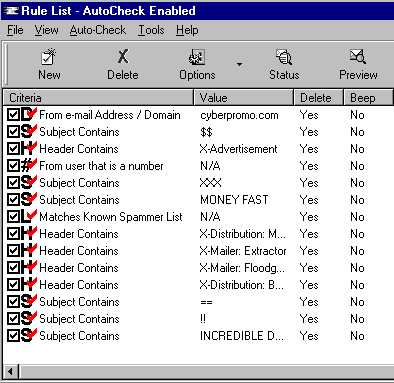The image size is (394, 383).
Task: Open Options via the gear icon
Action: (197, 57)
